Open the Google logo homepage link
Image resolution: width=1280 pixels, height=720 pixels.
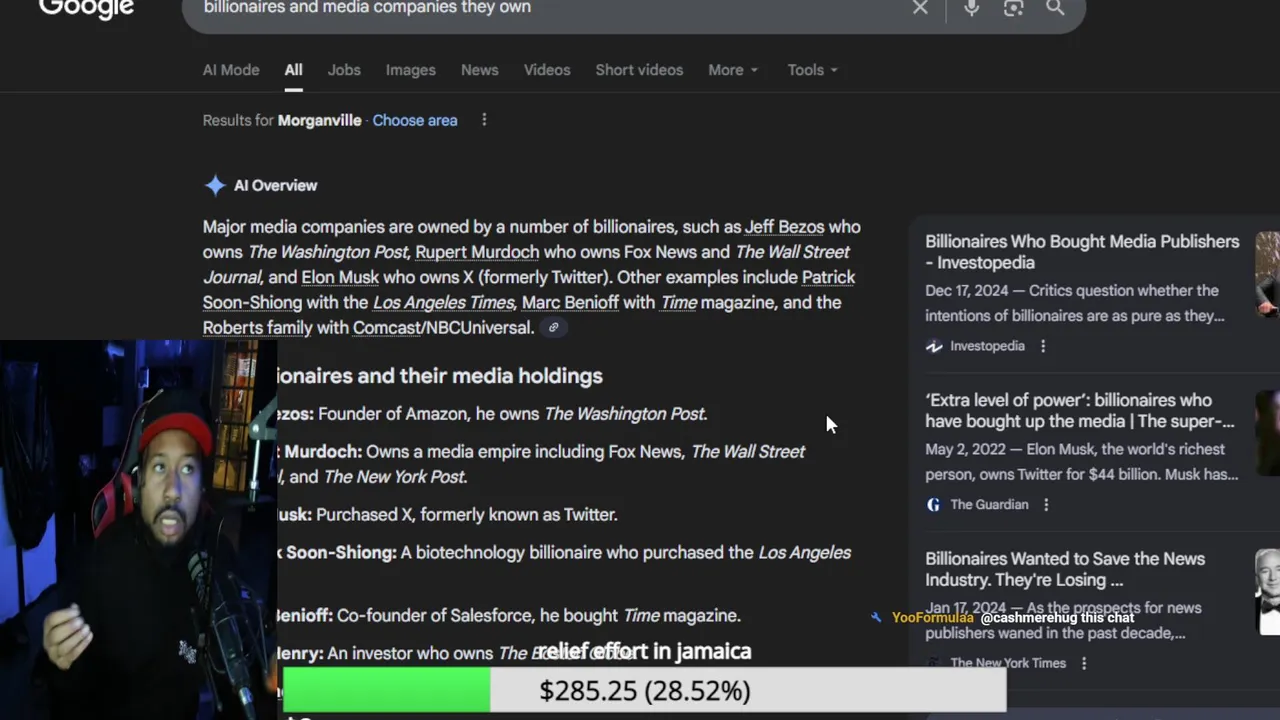point(86,8)
